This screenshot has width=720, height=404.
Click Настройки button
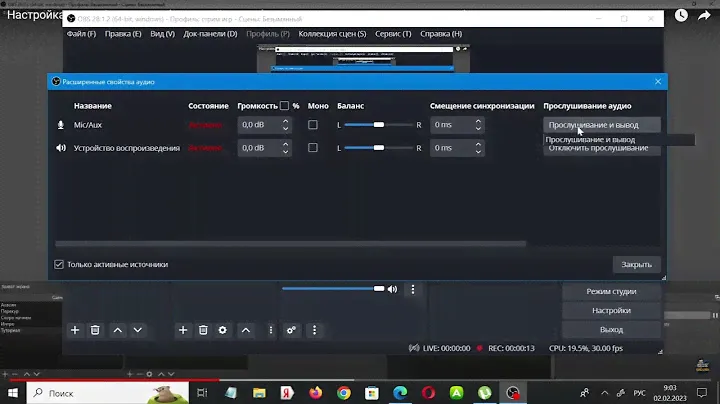pyautogui.click(x=611, y=310)
